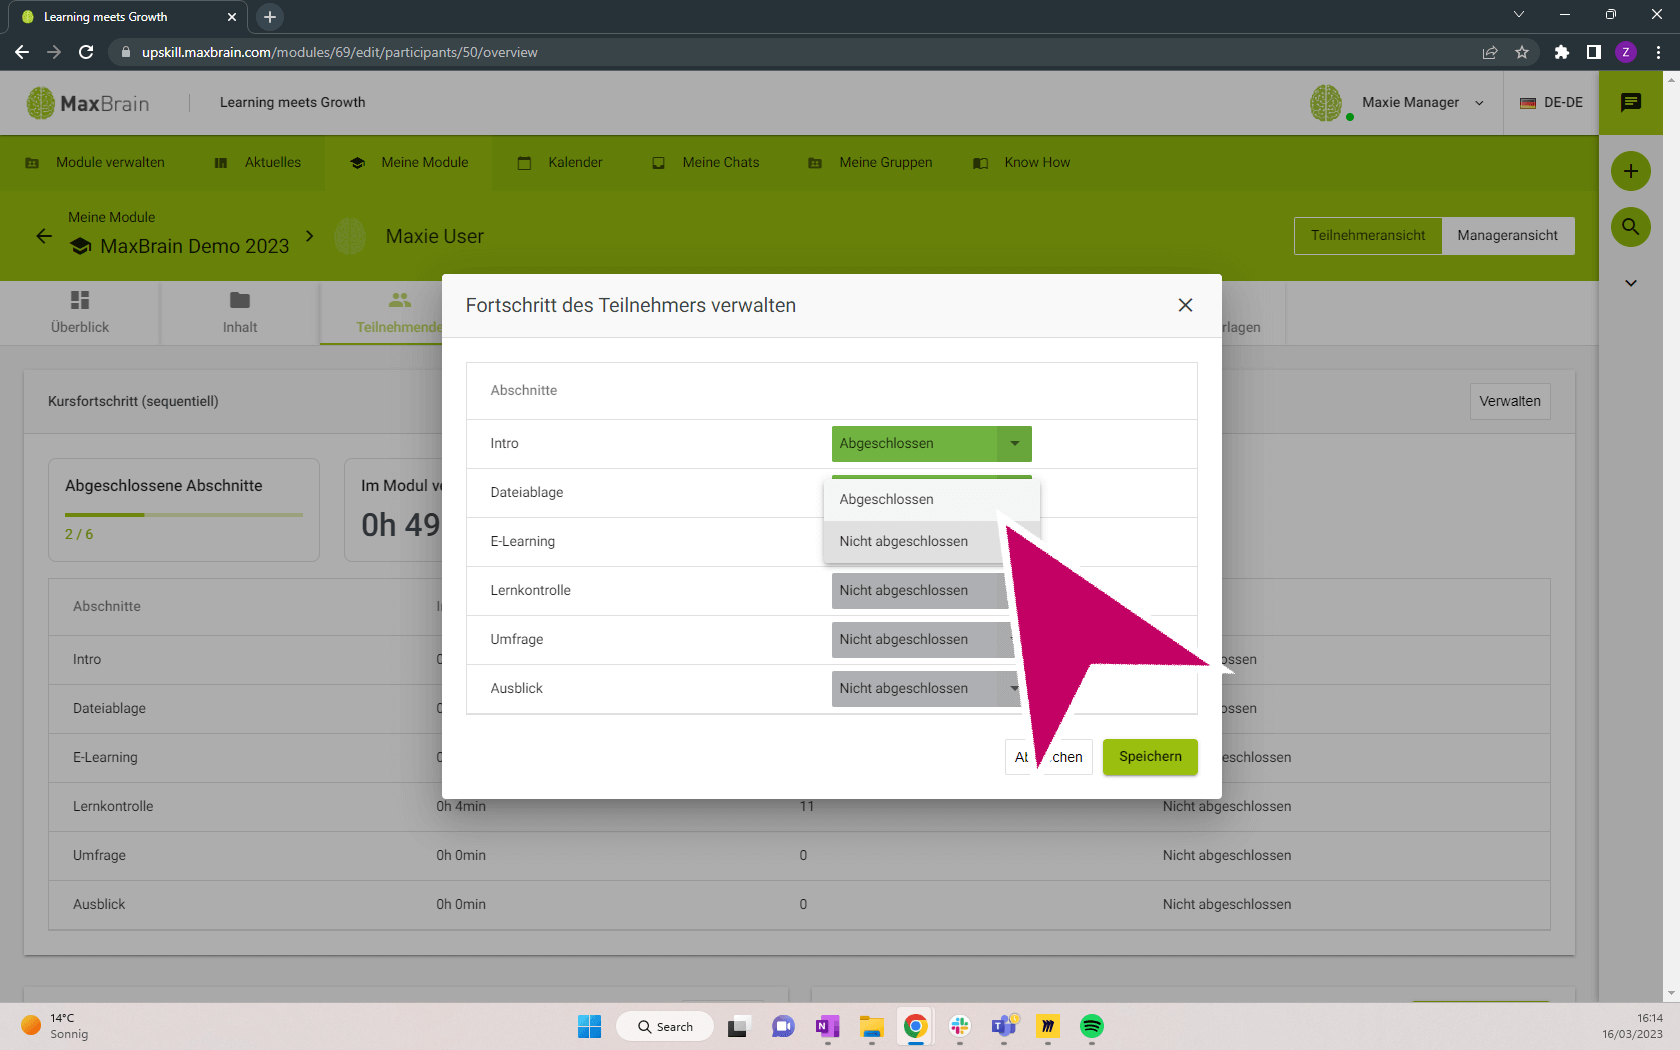Change language via DE-DE selector

pos(1551,103)
